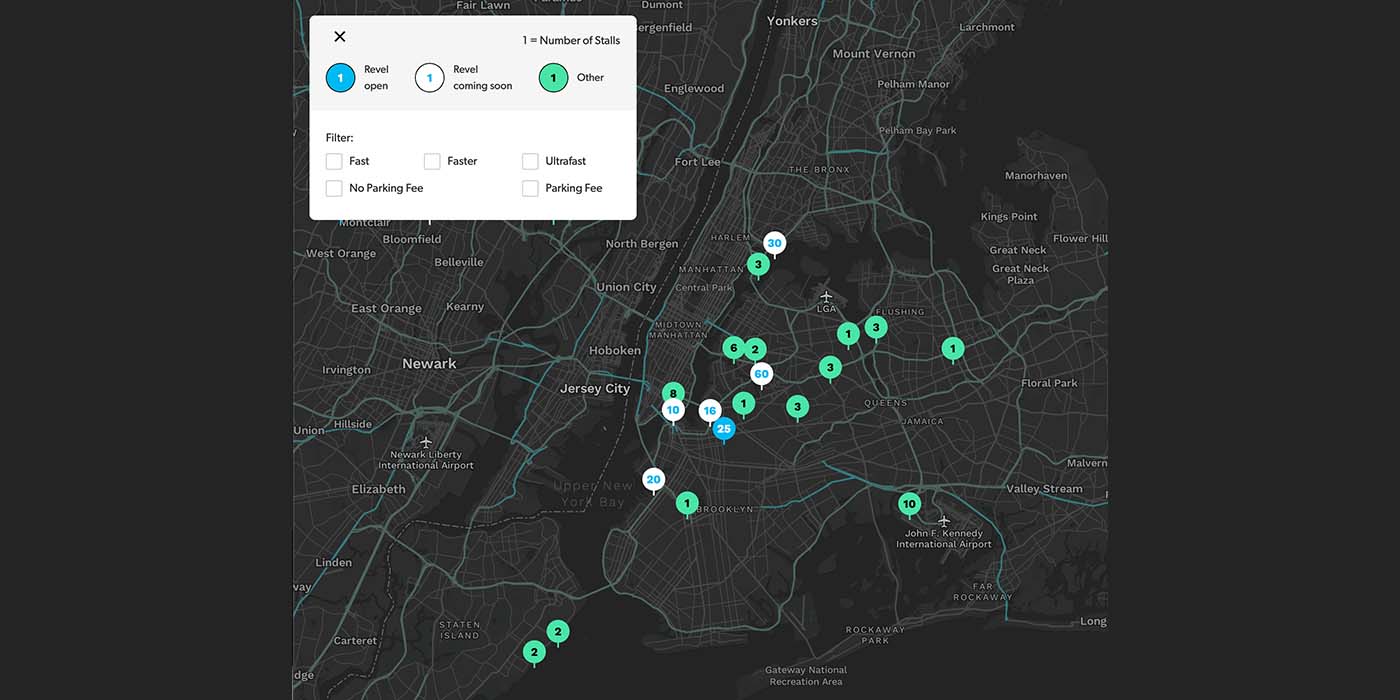Click the 30-stall marker near Harlem

click(774, 242)
